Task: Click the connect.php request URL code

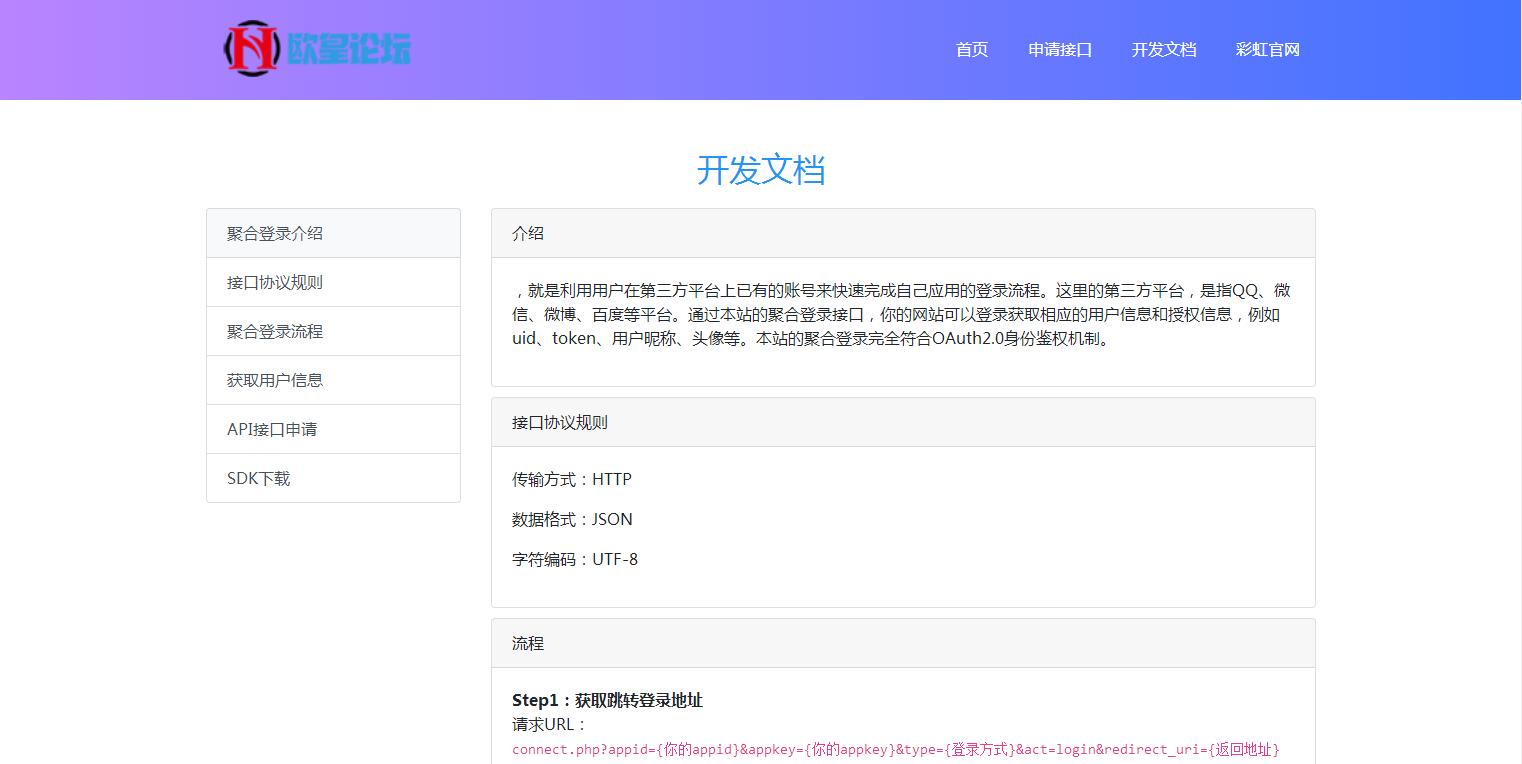Action: (895, 749)
